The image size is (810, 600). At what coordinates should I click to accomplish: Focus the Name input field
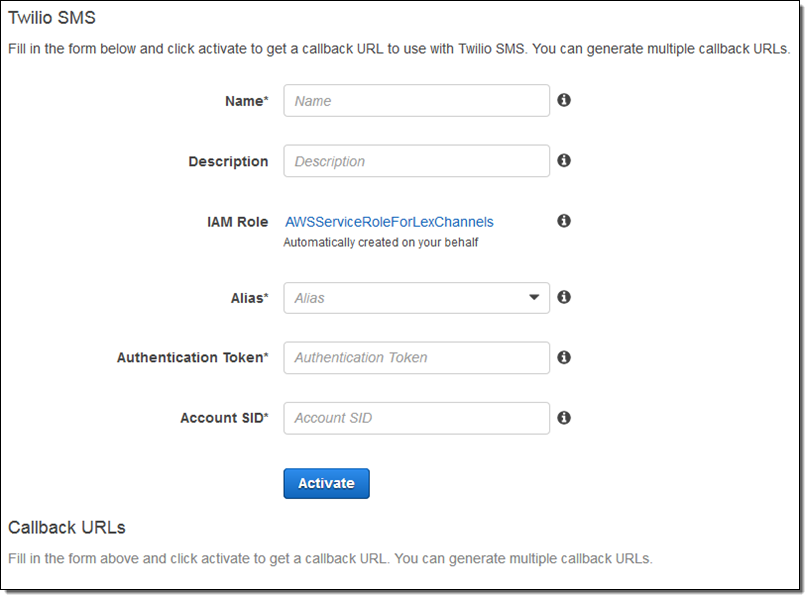(416, 101)
